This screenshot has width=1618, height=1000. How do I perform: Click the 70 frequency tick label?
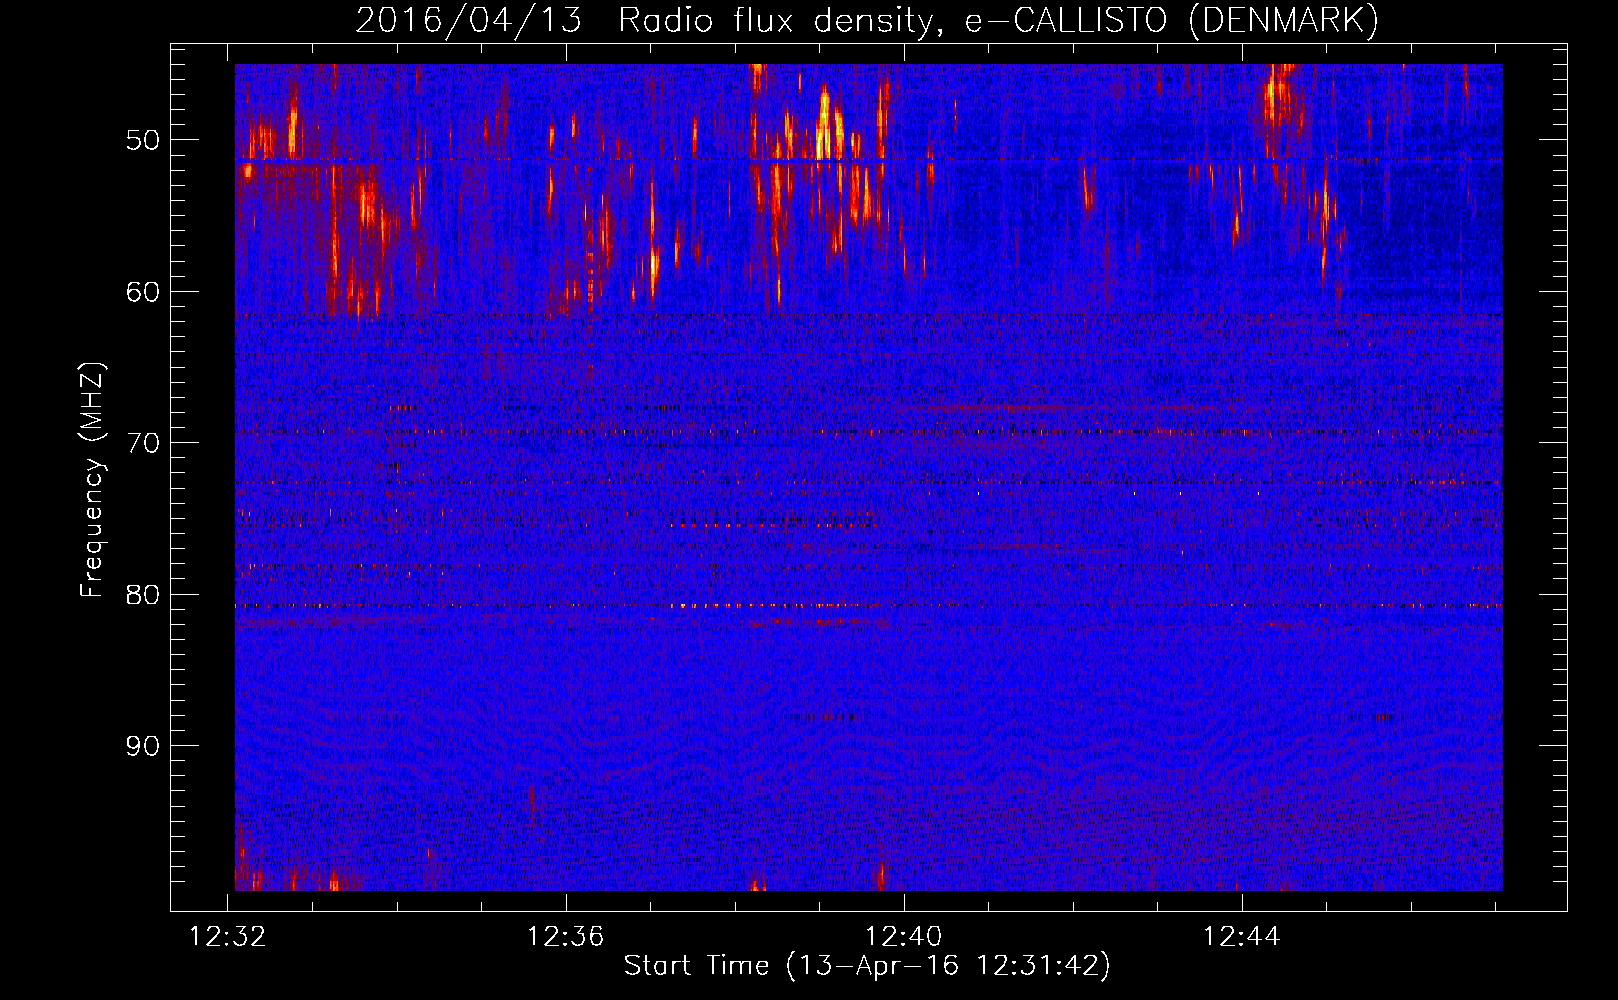(143, 443)
